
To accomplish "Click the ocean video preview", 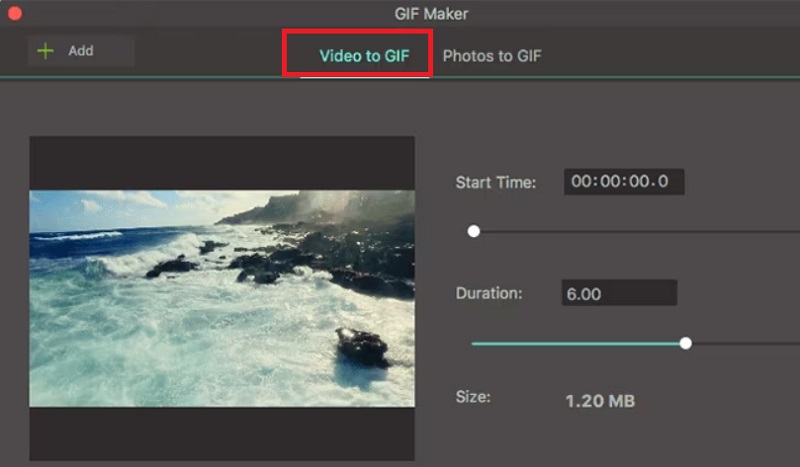I will [222, 299].
